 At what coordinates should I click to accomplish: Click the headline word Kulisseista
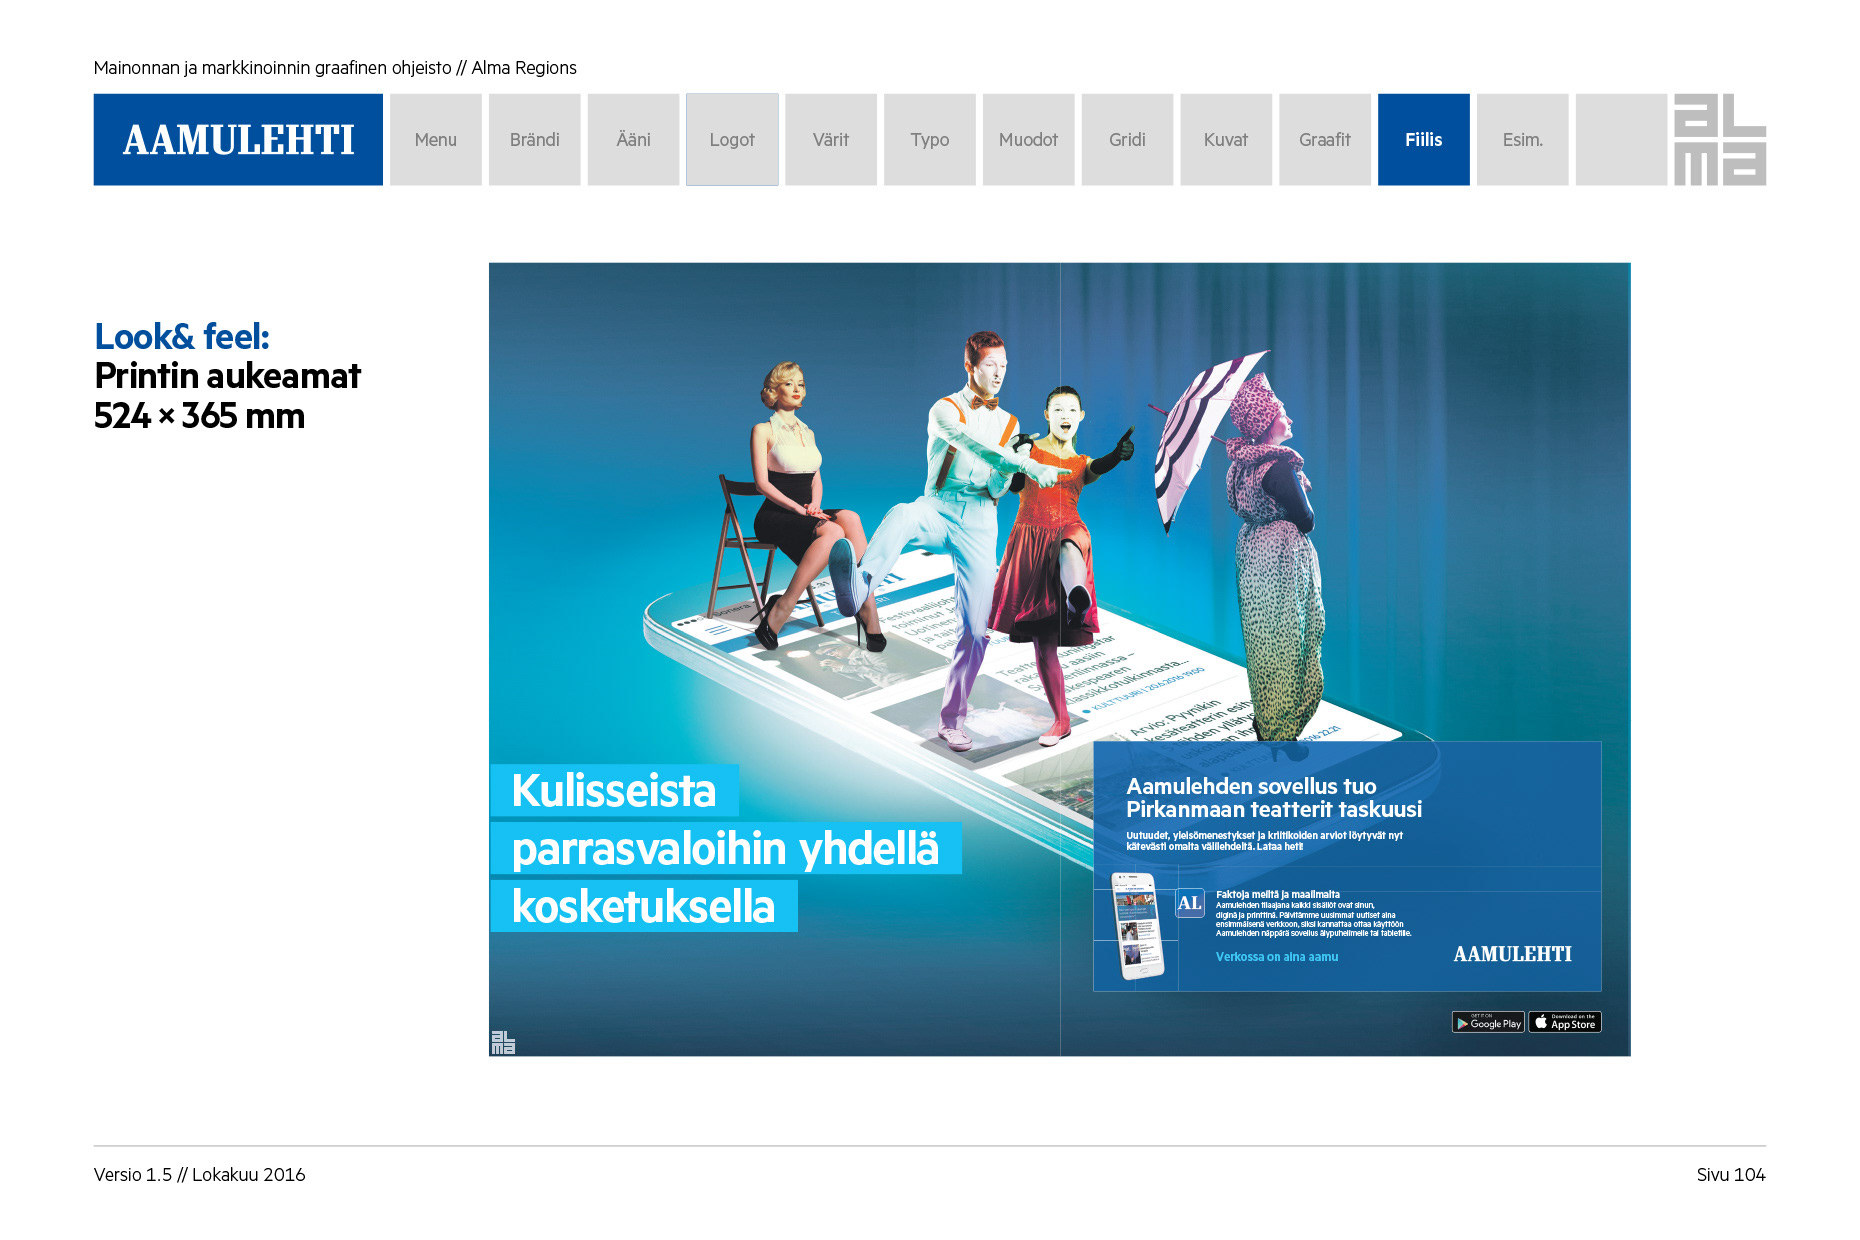click(614, 790)
